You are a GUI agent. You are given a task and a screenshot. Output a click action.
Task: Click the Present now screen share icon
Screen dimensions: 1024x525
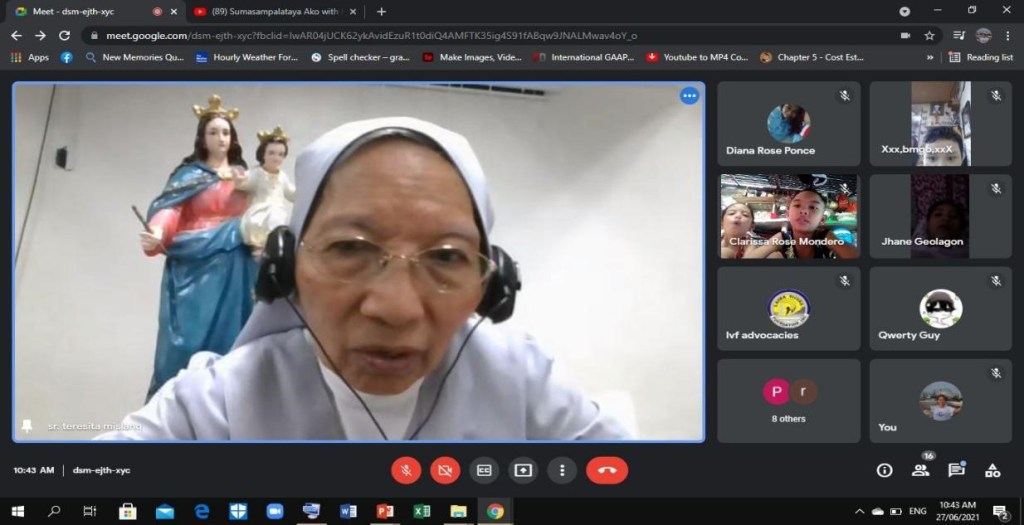coord(523,470)
